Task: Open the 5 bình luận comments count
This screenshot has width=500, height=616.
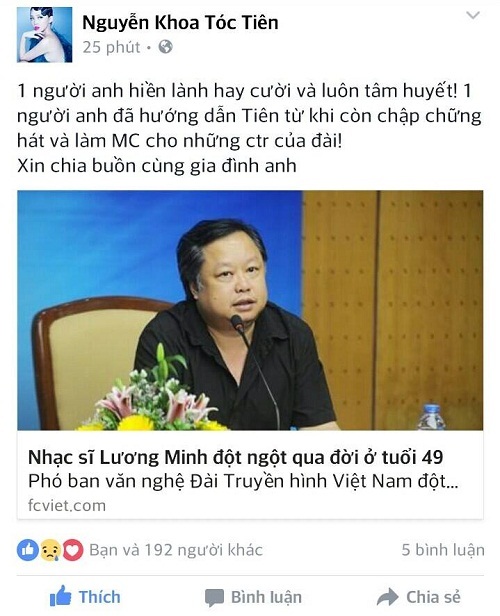Action: (443, 550)
